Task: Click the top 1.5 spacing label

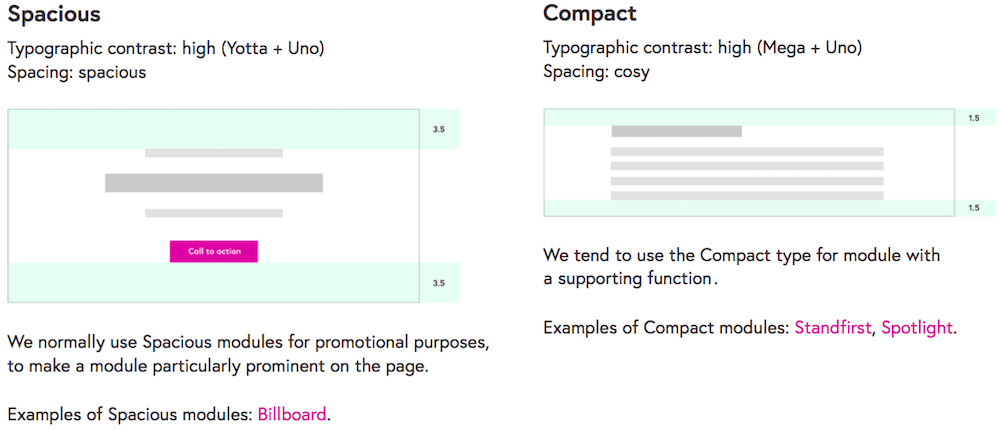Action: tap(974, 118)
